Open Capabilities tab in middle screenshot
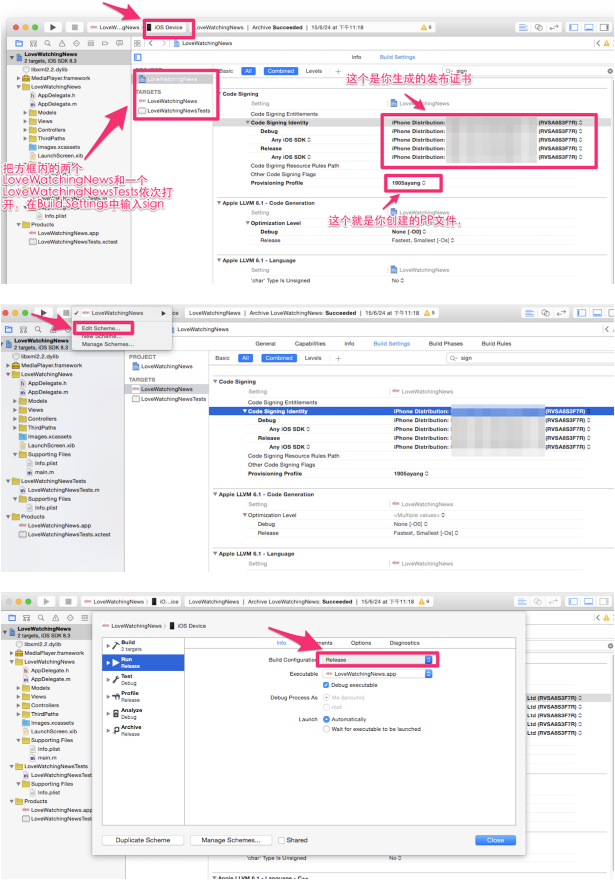 310,343
